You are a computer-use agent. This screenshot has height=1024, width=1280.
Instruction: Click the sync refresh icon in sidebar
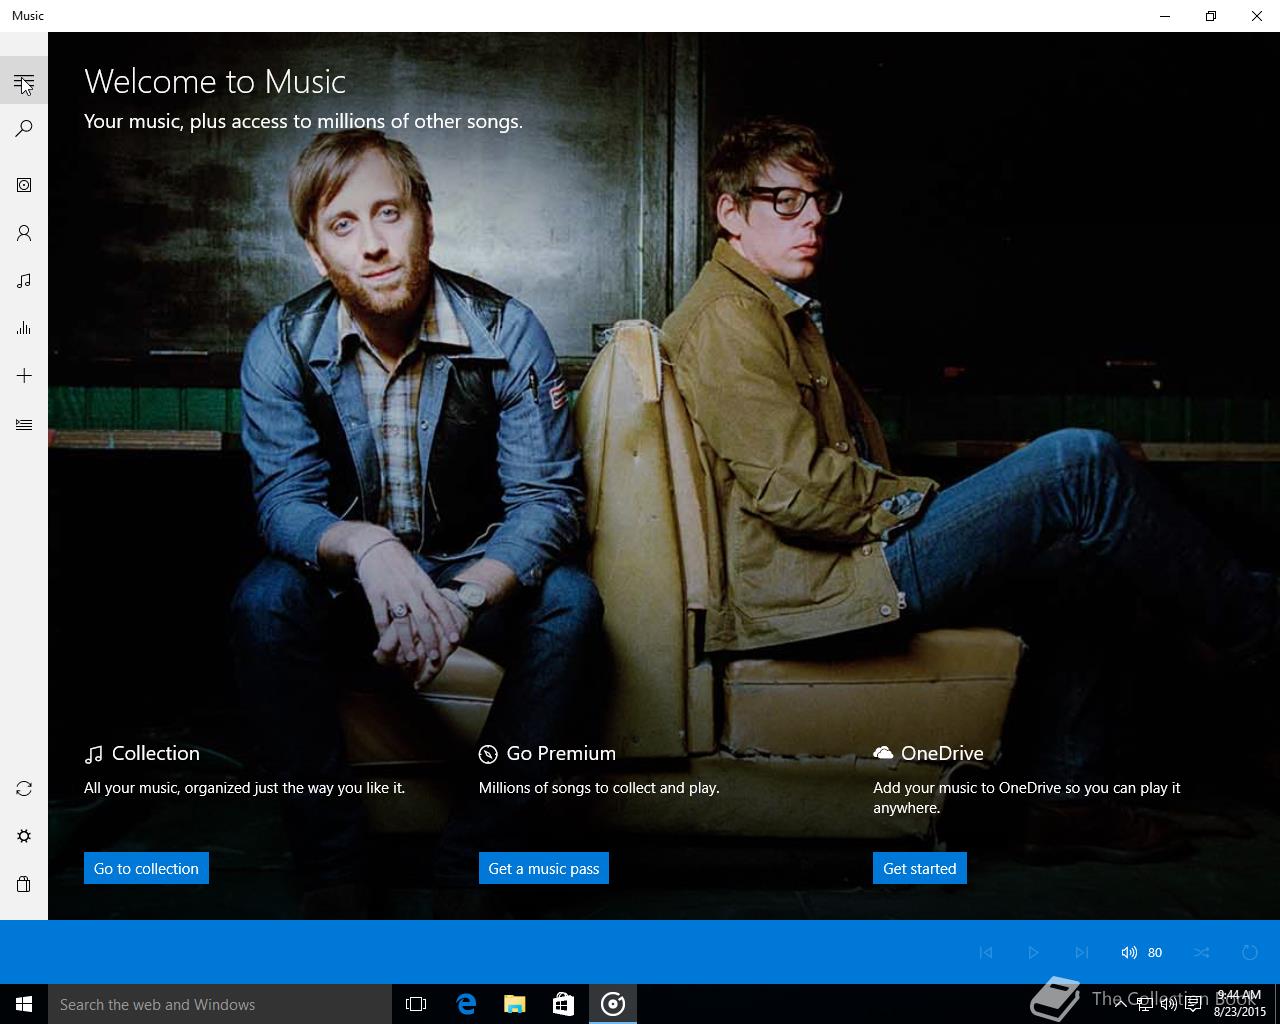point(24,789)
